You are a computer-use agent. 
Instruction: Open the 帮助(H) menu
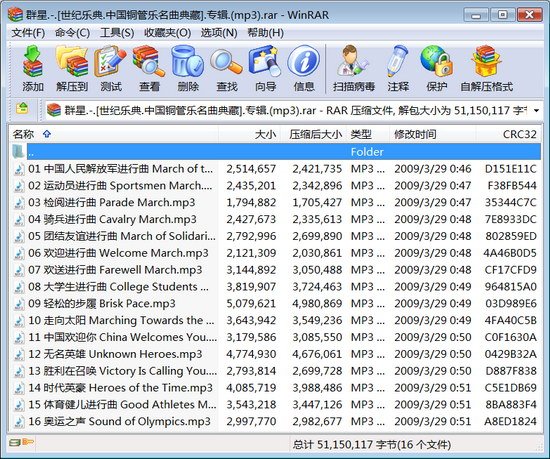[266, 33]
